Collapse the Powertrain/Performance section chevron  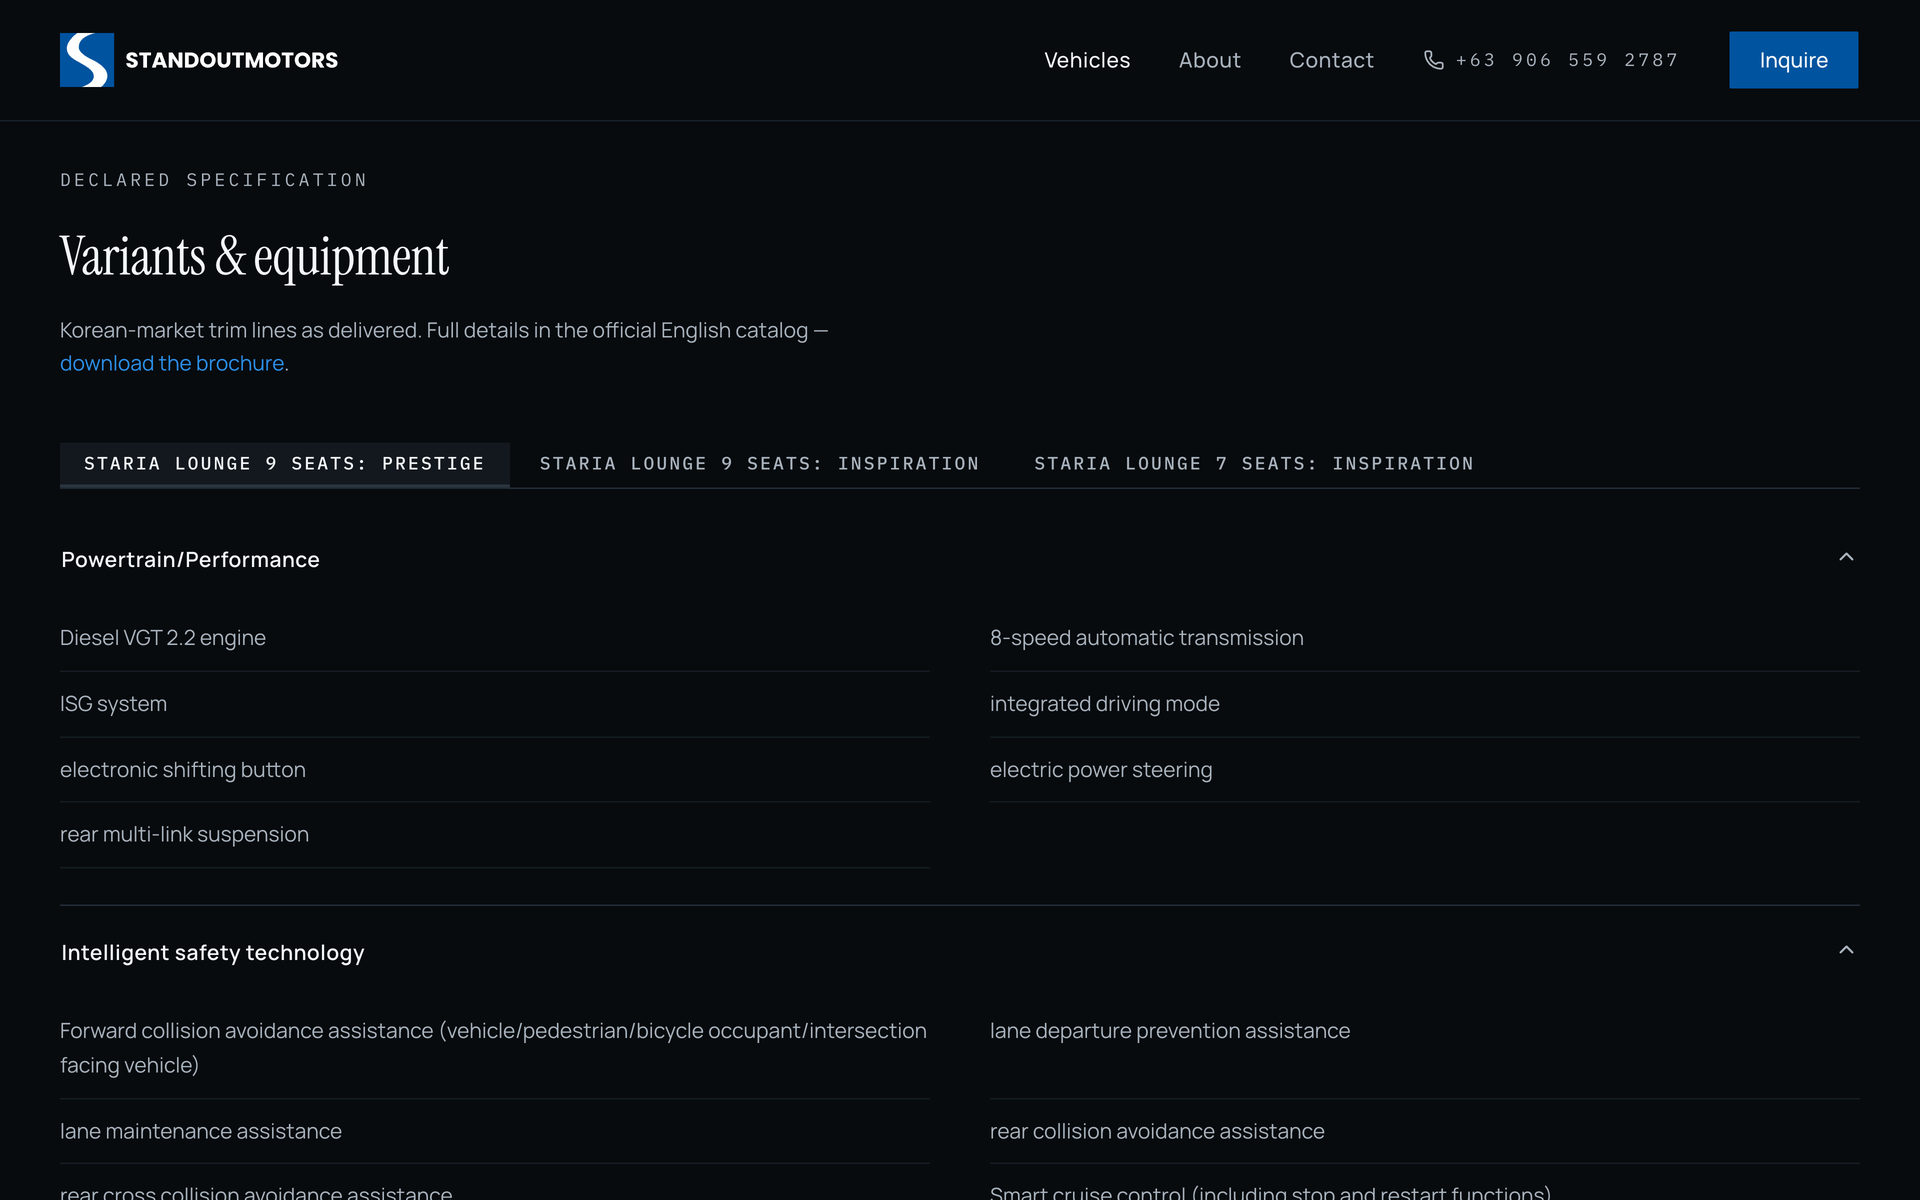tap(1846, 557)
